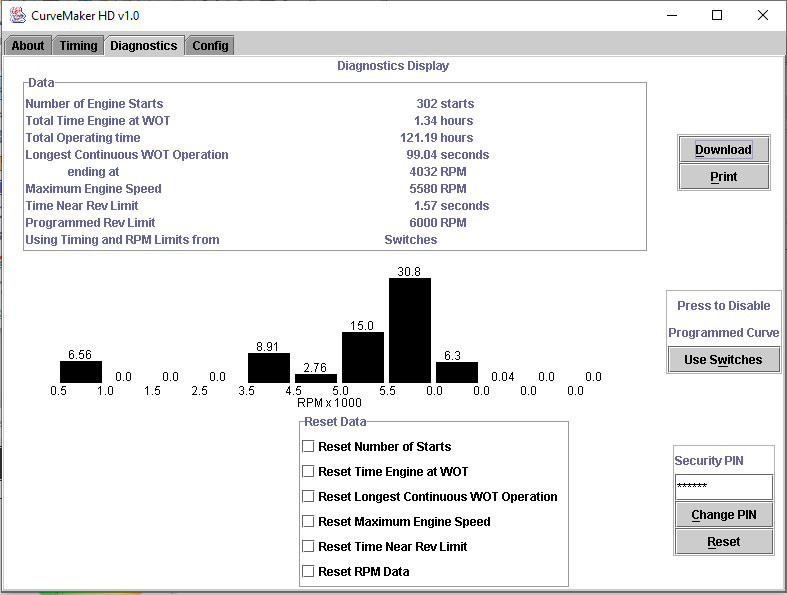Switch to the About tab
Image resolution: width=787 pixels, height=595 pixels.
(28, 46)
